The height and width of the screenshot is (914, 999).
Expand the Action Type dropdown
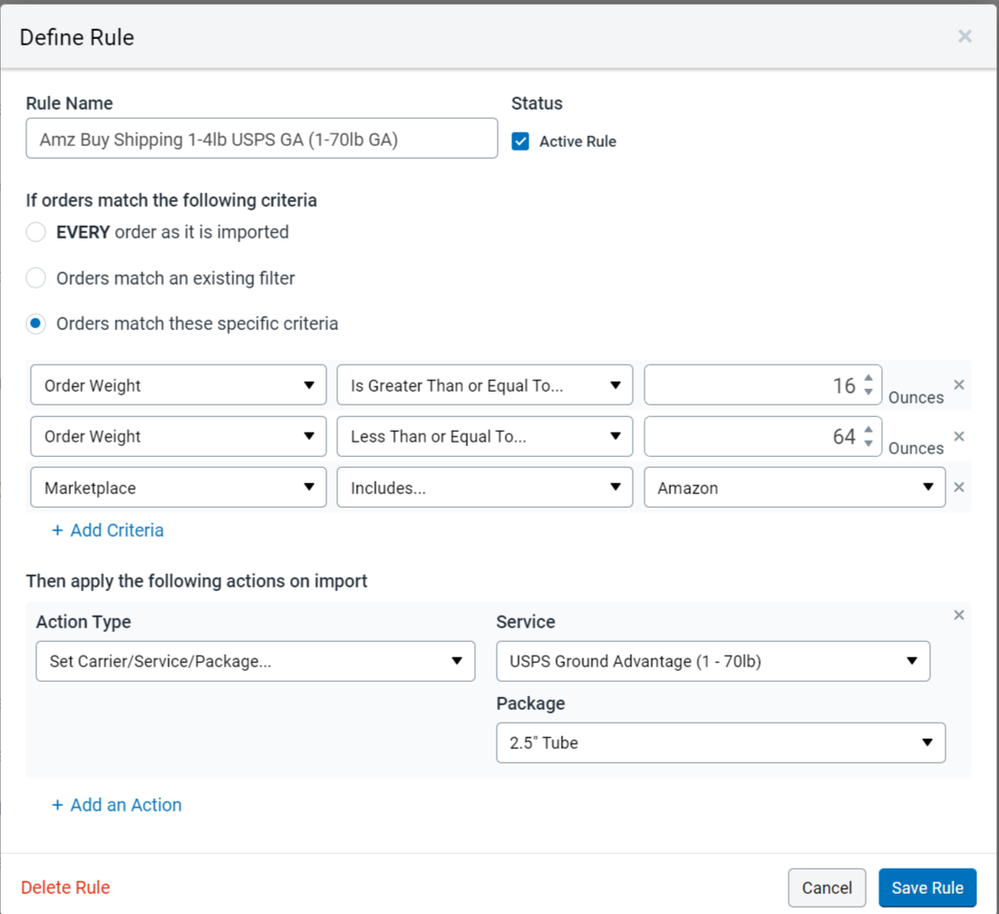tap(255, 661)
